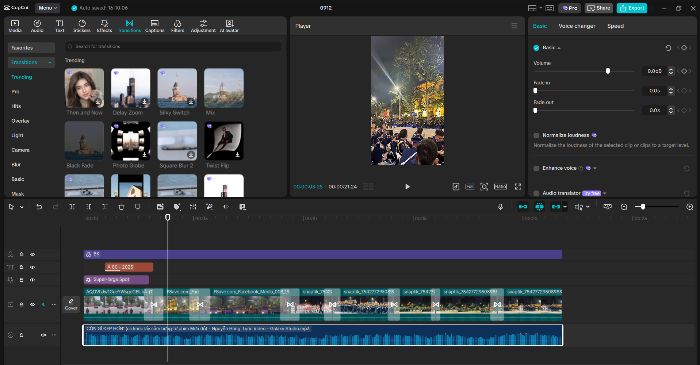Enable Normalize loudness checkbox
The width and height of the screenshot is (700, 365).
coord(536,135)
